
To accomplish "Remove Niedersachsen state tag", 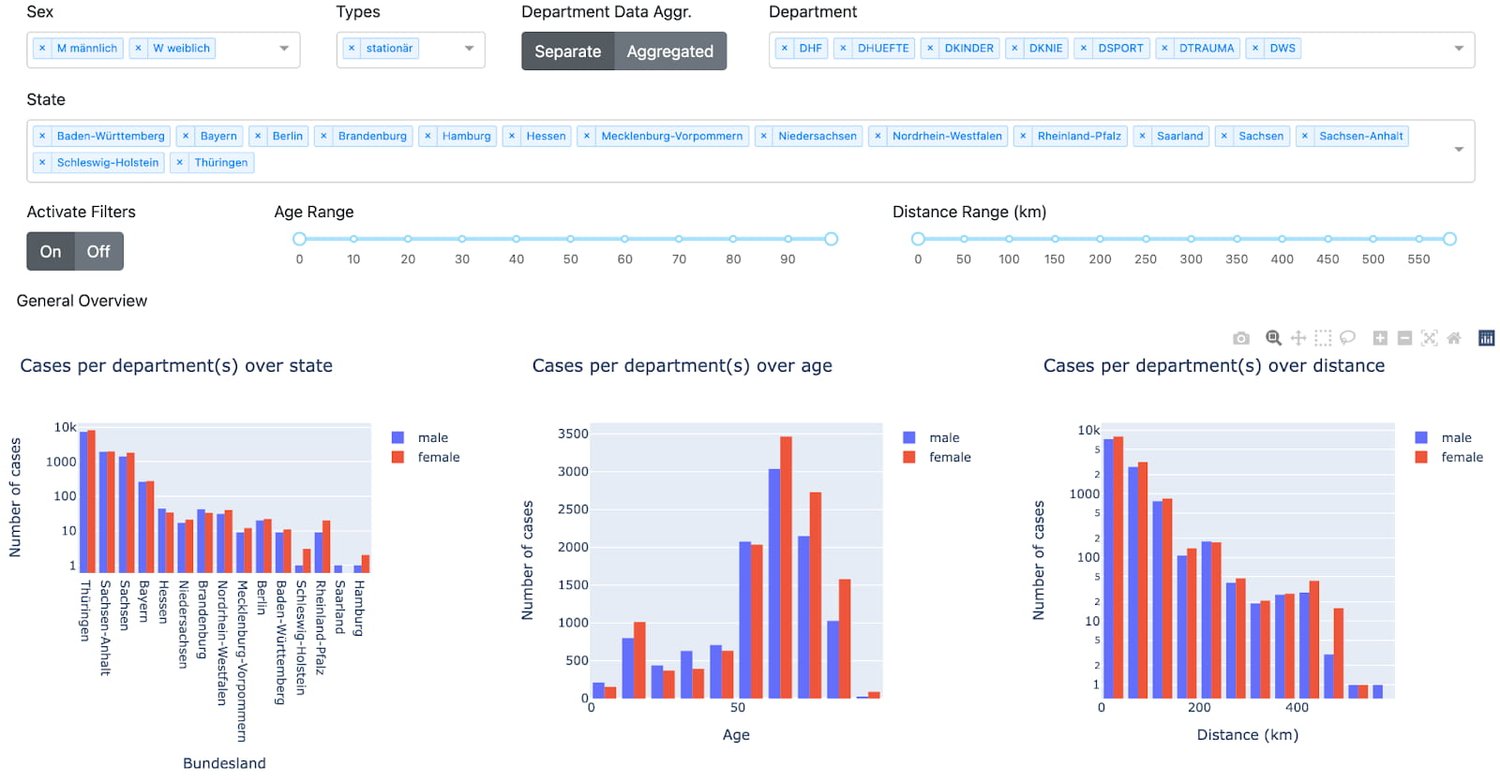I will pos(765,136).
